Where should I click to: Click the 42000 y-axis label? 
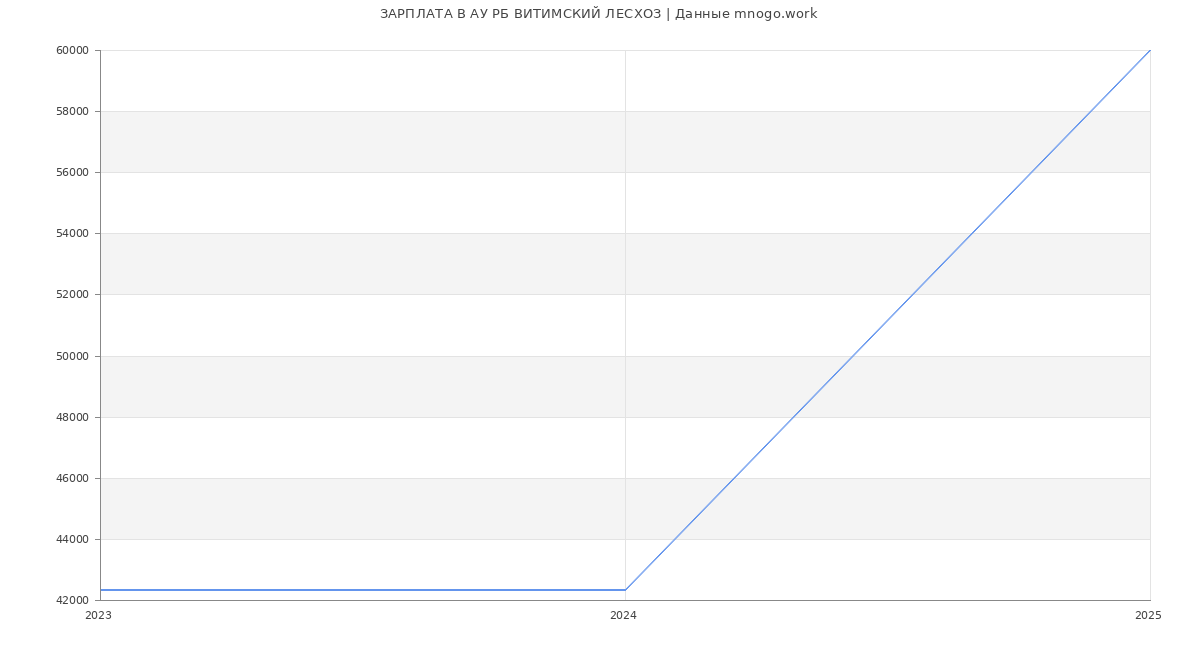[x=72, y=600]
